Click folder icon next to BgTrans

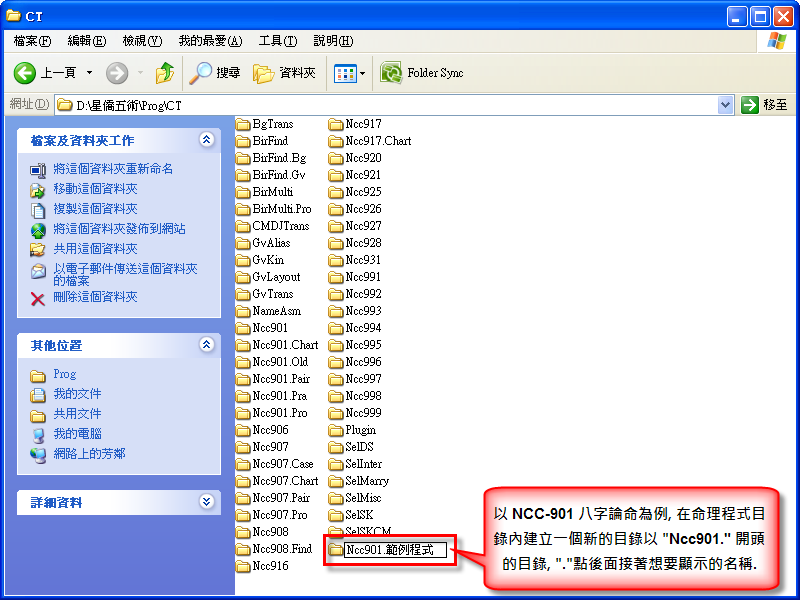click(x=243, y=124)
